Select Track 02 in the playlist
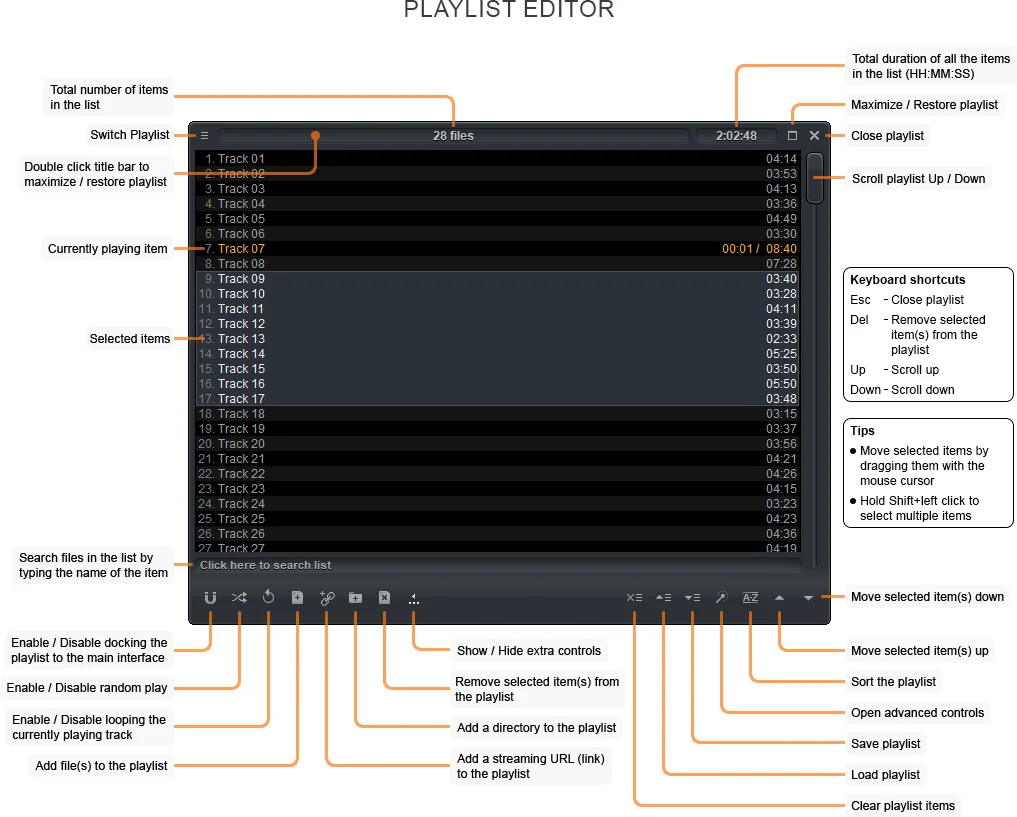This screenshot has width=1017, height=817. point(497,174)
